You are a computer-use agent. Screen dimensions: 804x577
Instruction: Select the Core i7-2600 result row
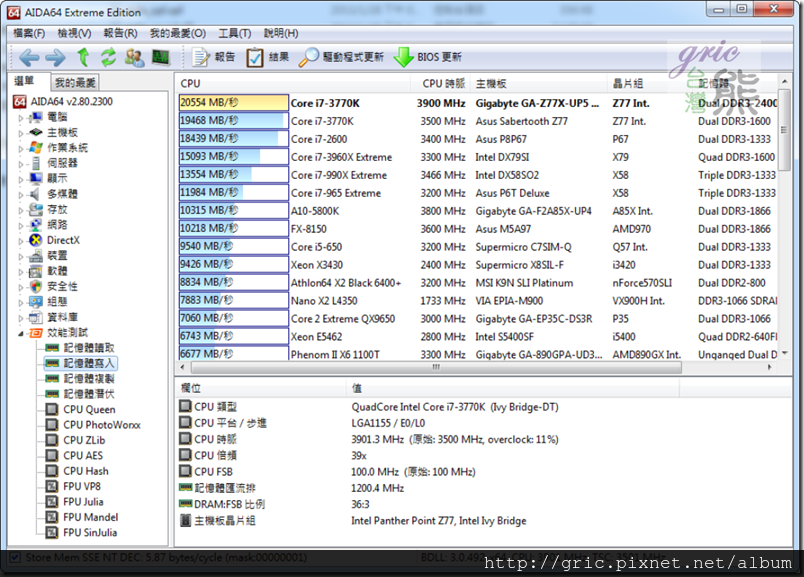(478, 139)
